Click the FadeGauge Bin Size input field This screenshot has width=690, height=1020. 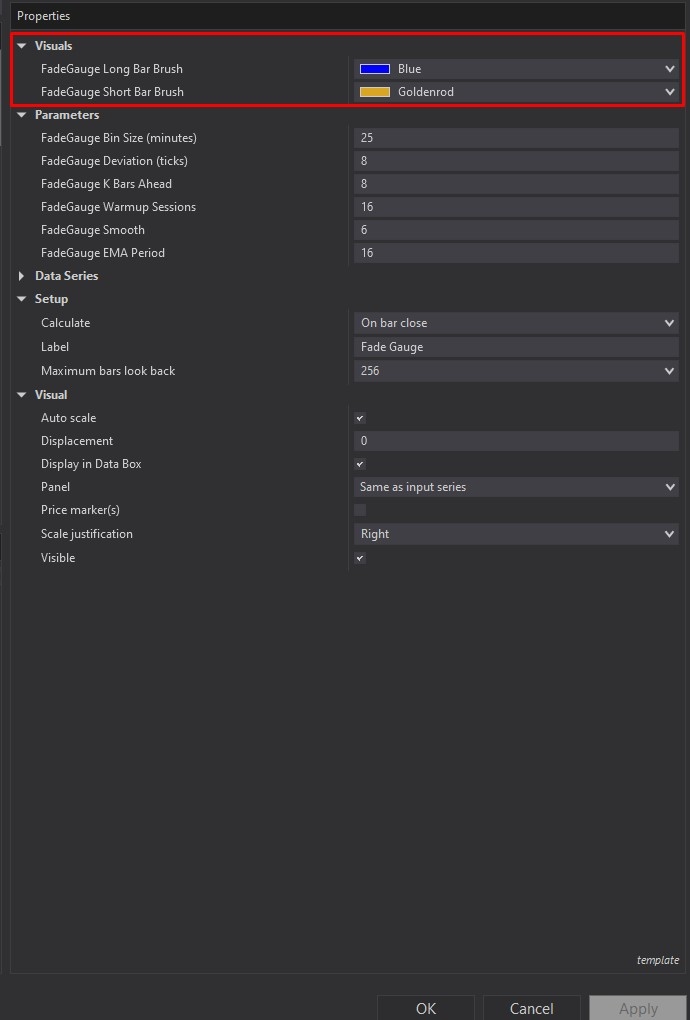[516, 138]
